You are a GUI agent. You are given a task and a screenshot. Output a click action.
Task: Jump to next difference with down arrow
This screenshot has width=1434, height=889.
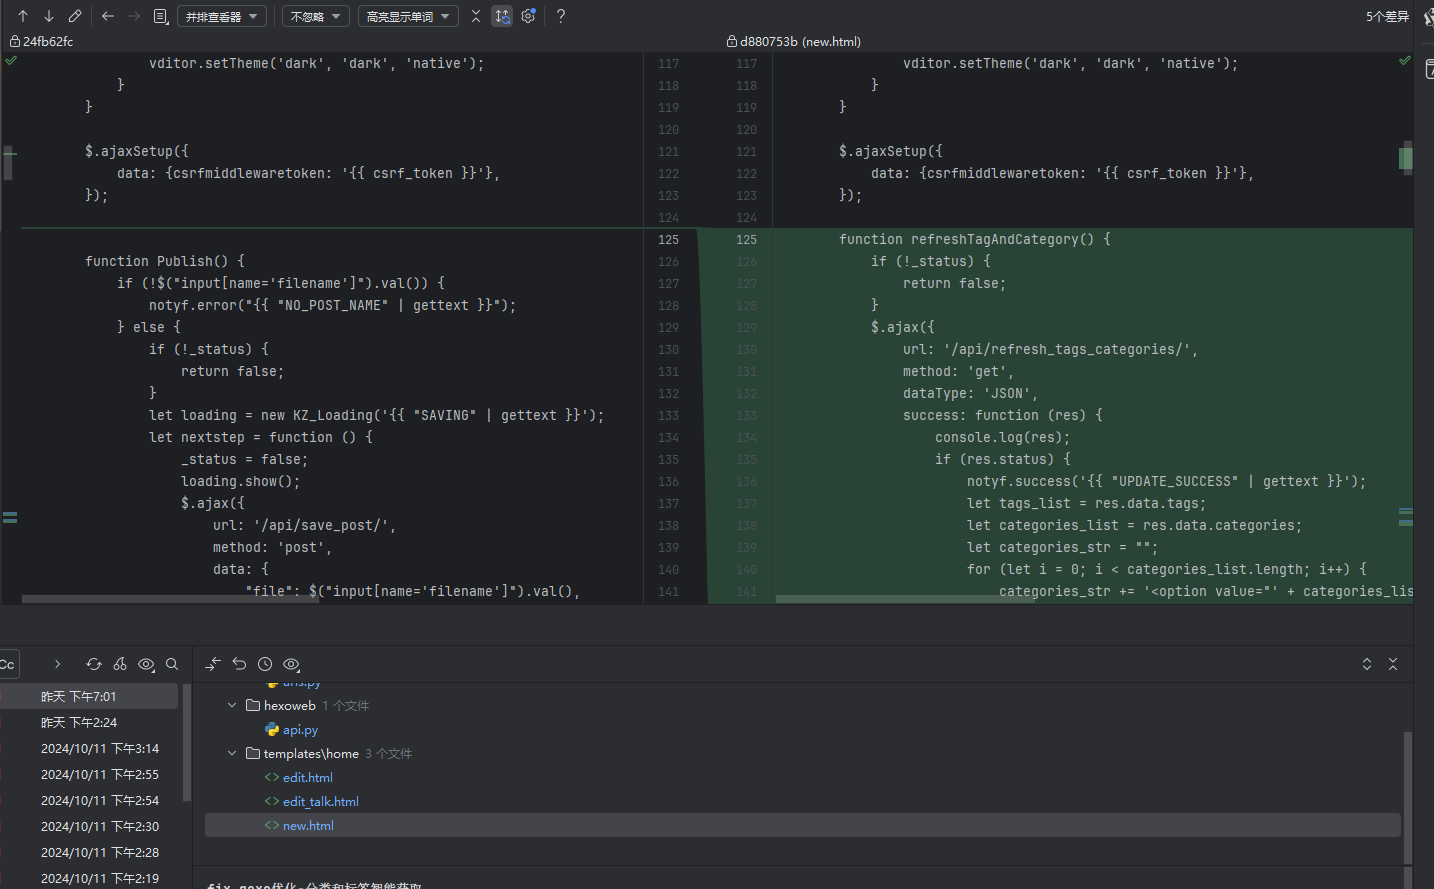49,16
